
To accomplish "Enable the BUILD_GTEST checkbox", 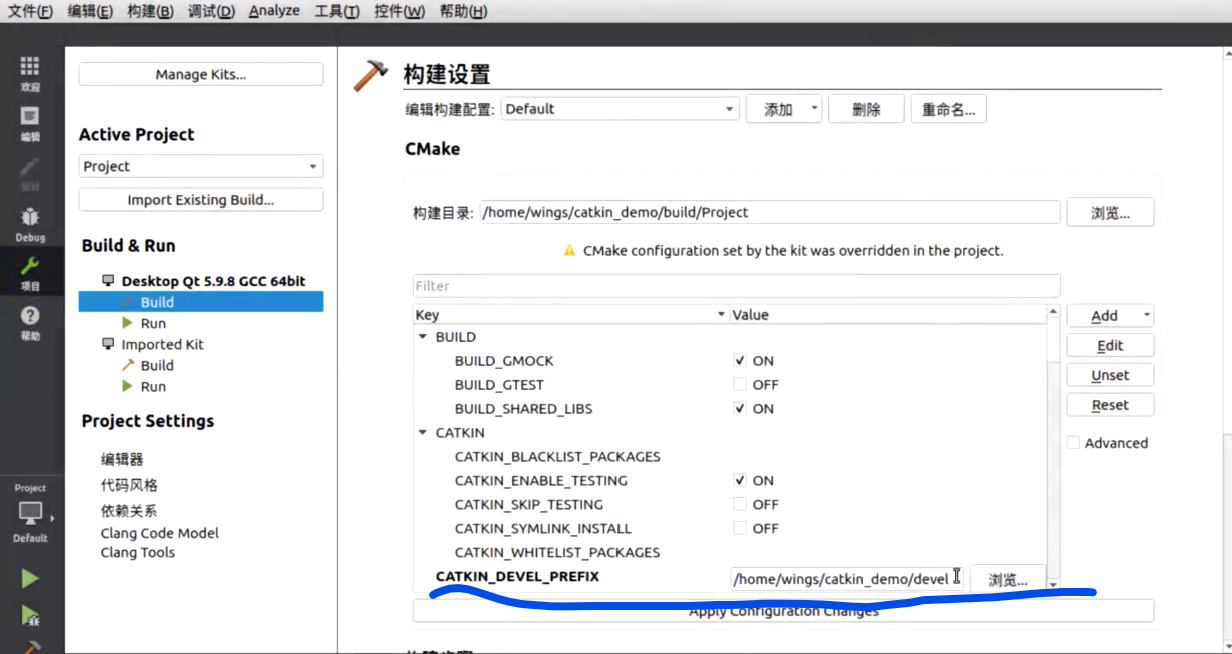I will (x=740, y=384).
